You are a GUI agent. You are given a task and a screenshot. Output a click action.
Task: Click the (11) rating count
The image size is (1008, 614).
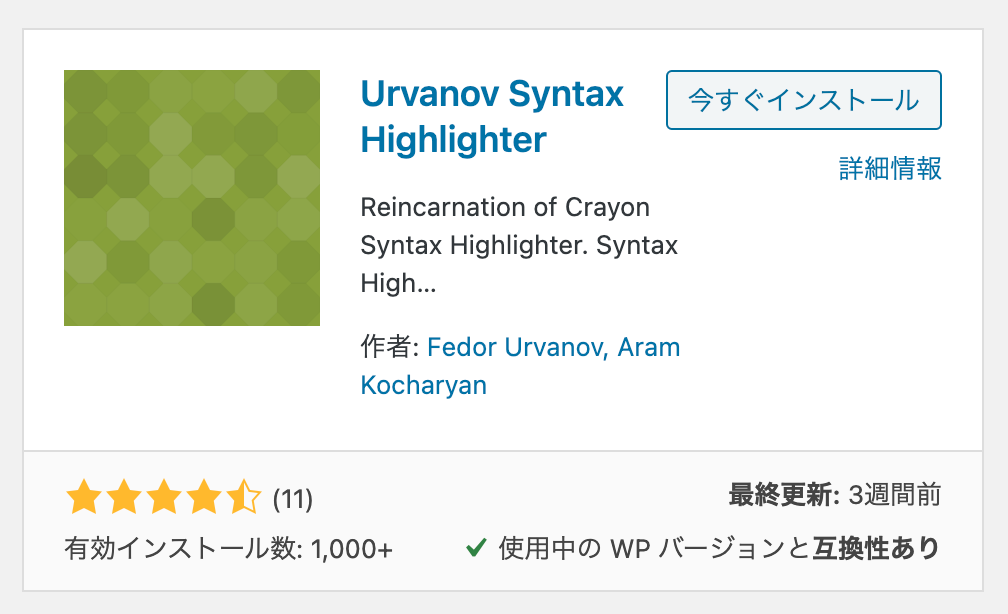tap(292, 499)
